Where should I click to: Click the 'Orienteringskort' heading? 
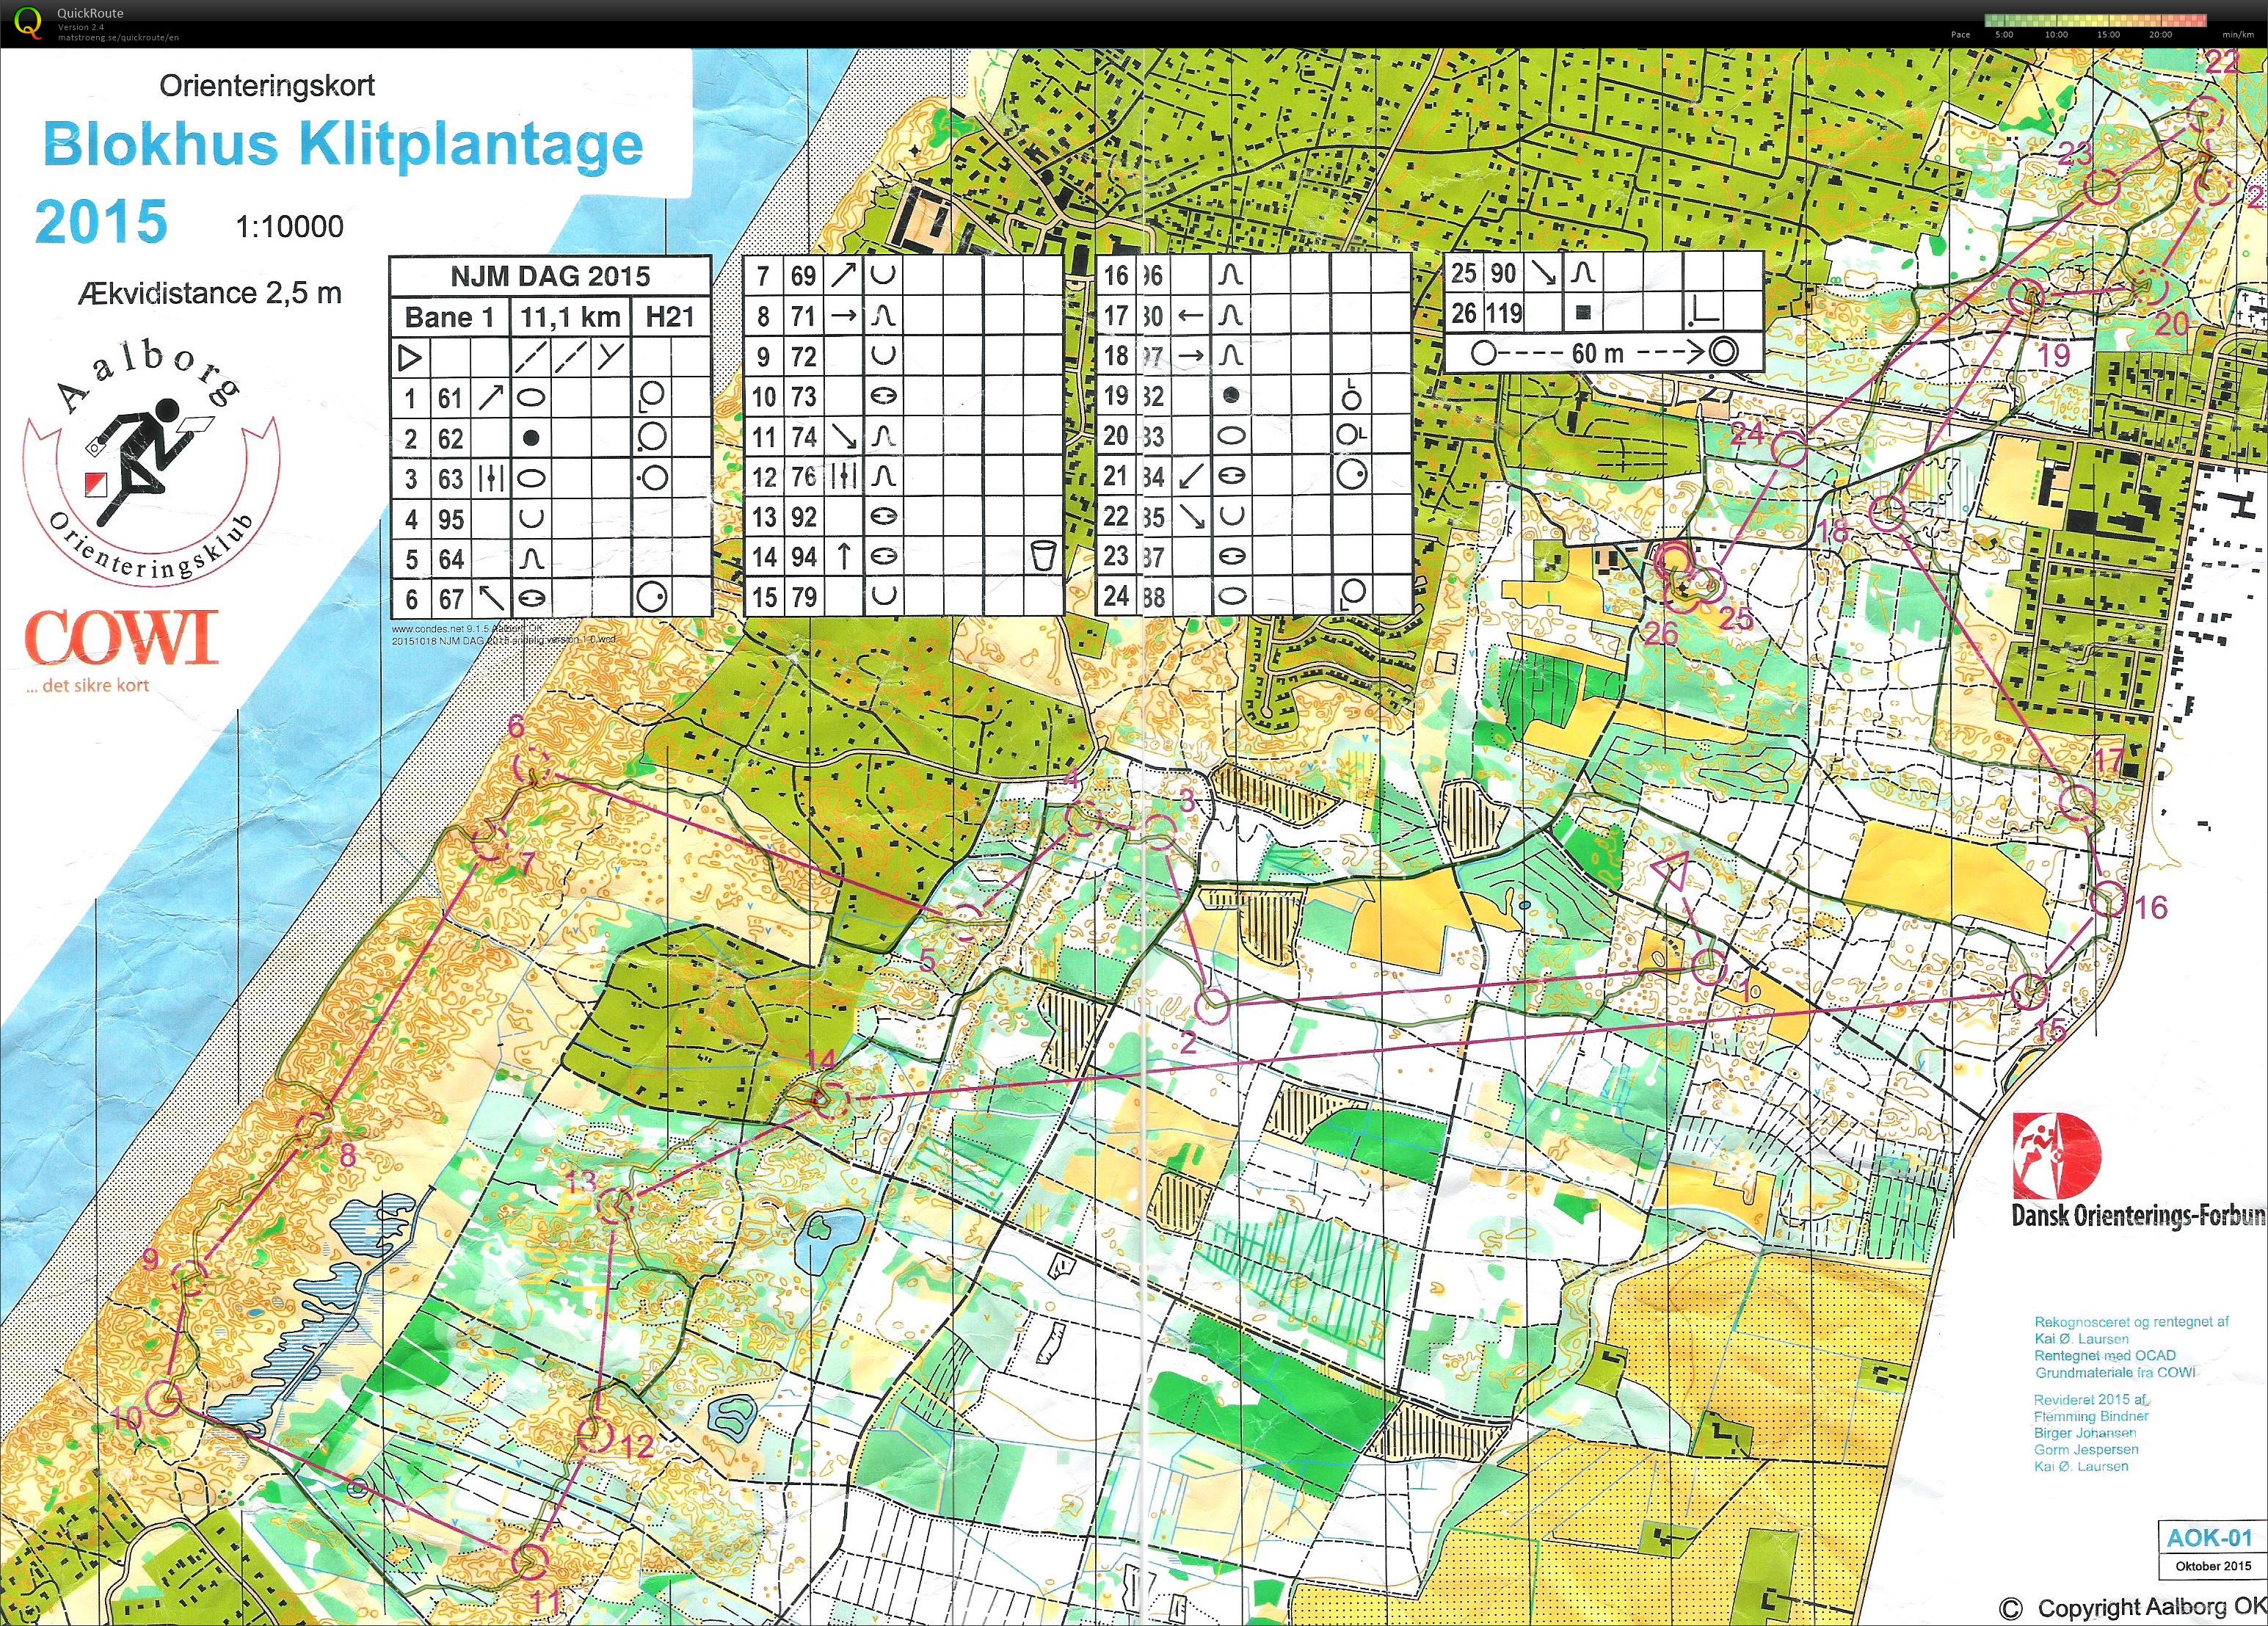(x=267, y=85)
